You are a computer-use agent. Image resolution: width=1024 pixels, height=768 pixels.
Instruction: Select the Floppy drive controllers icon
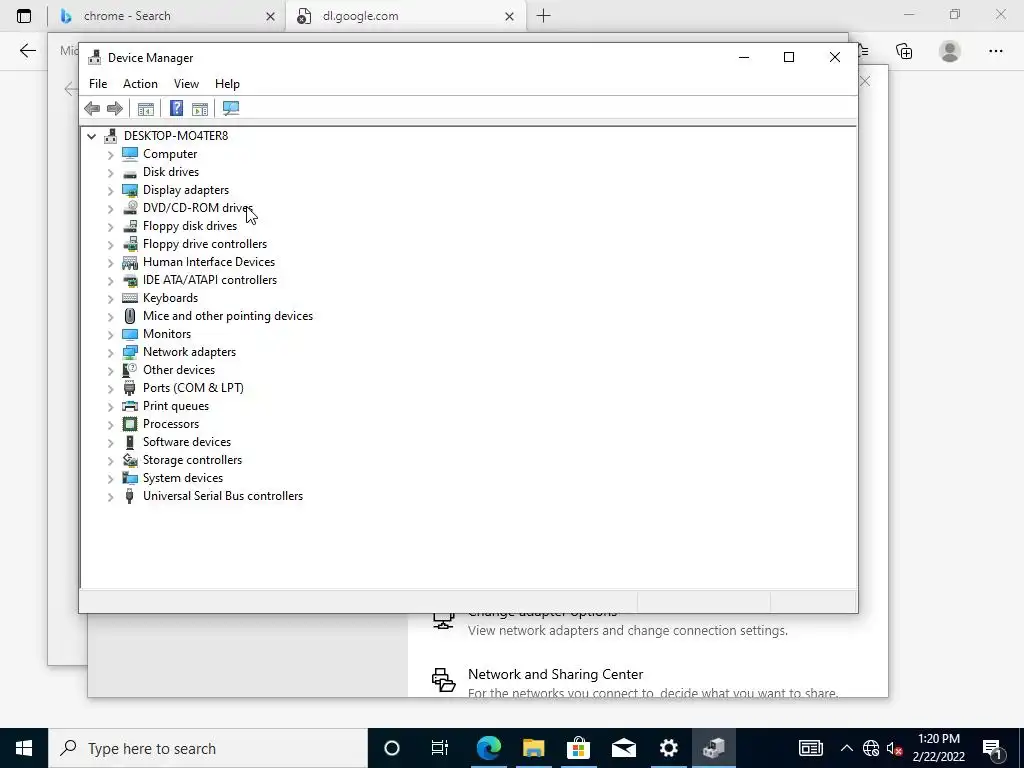click(x=130, y=244)
